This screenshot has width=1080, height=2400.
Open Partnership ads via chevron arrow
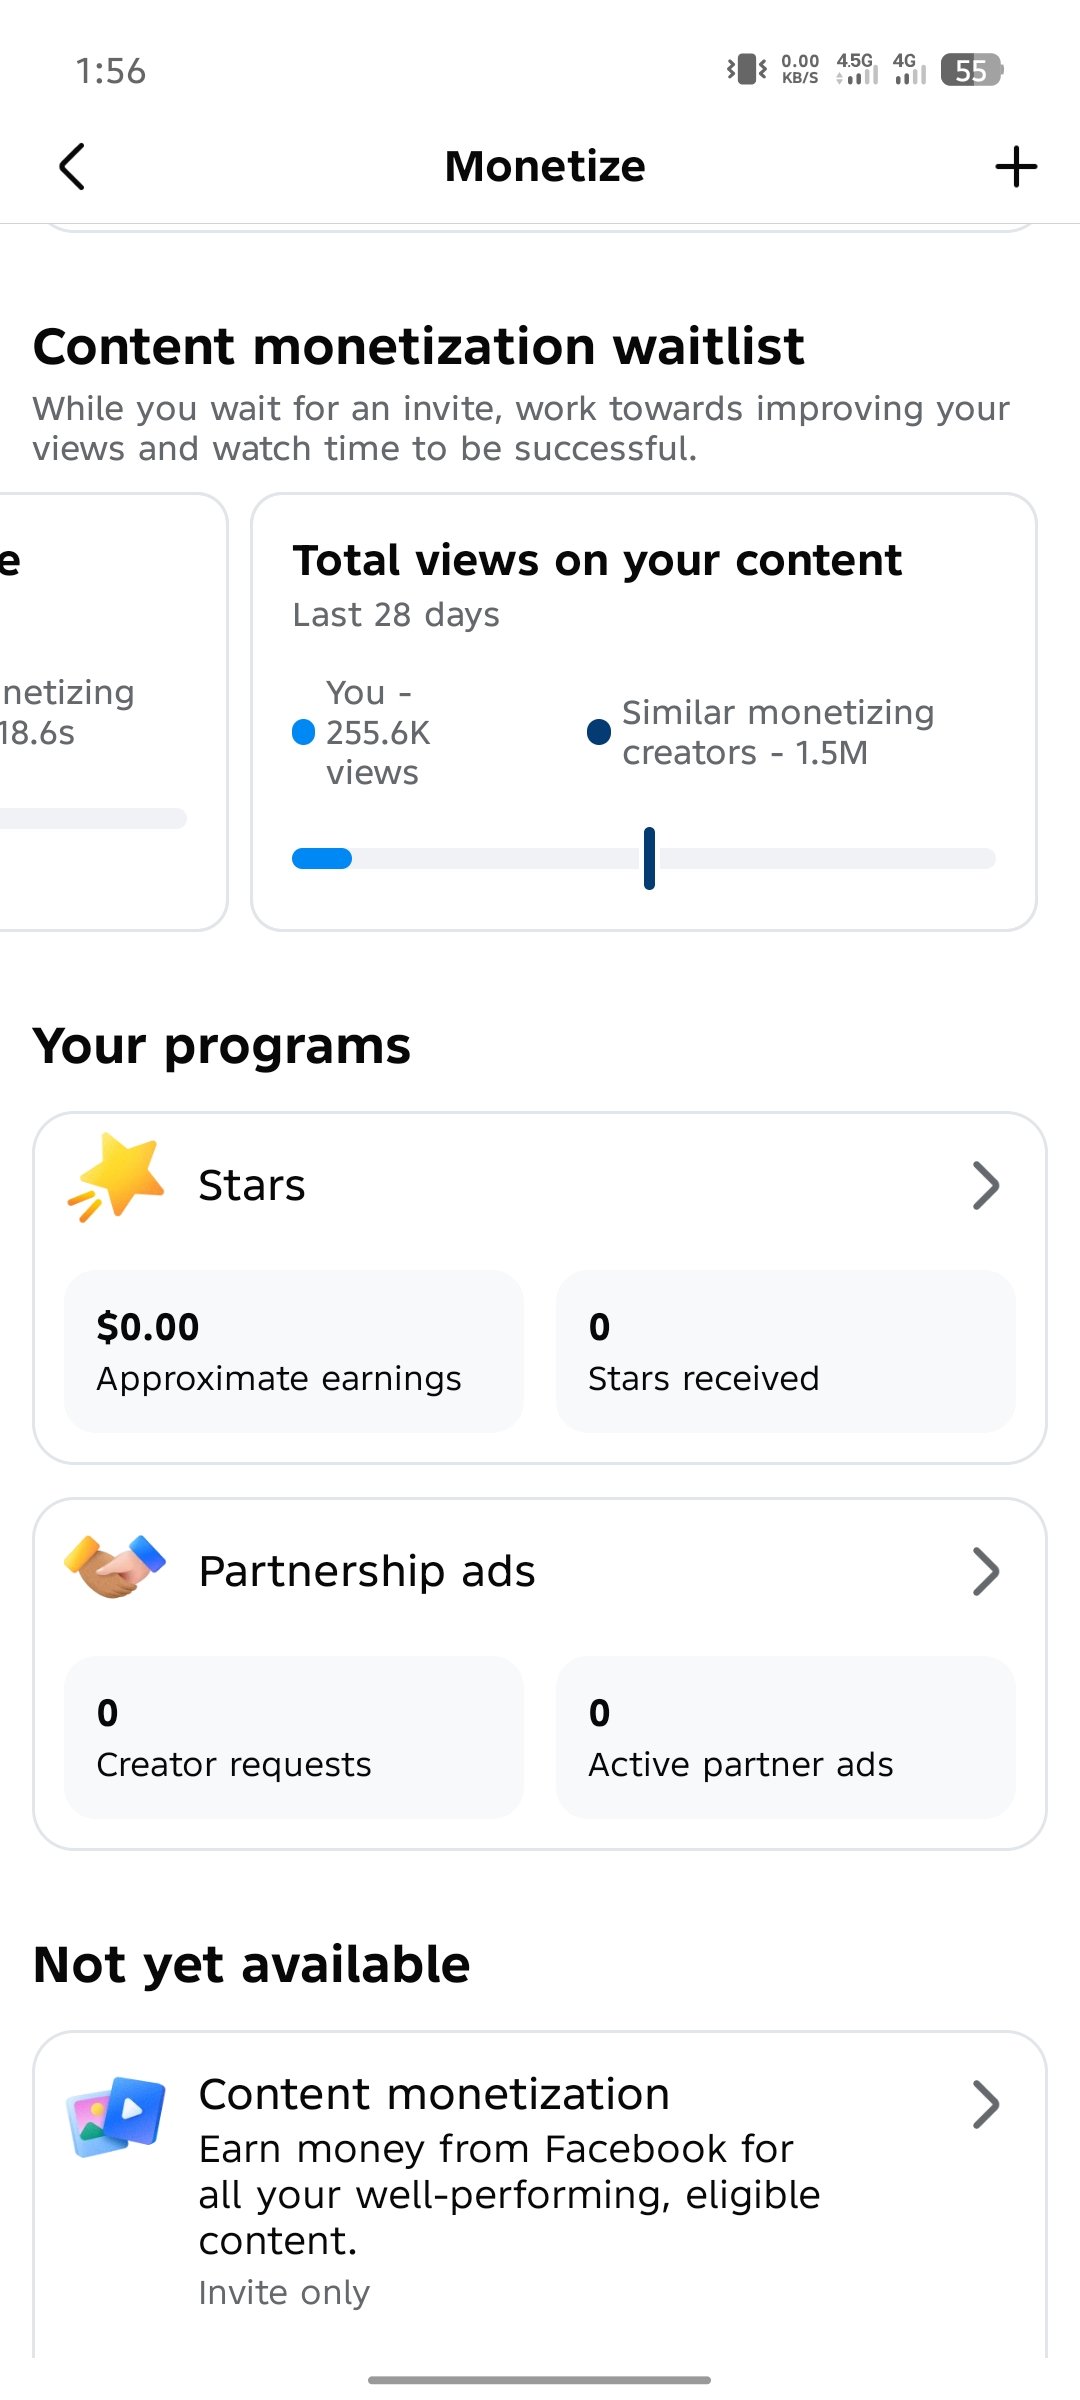(986, 1572)
